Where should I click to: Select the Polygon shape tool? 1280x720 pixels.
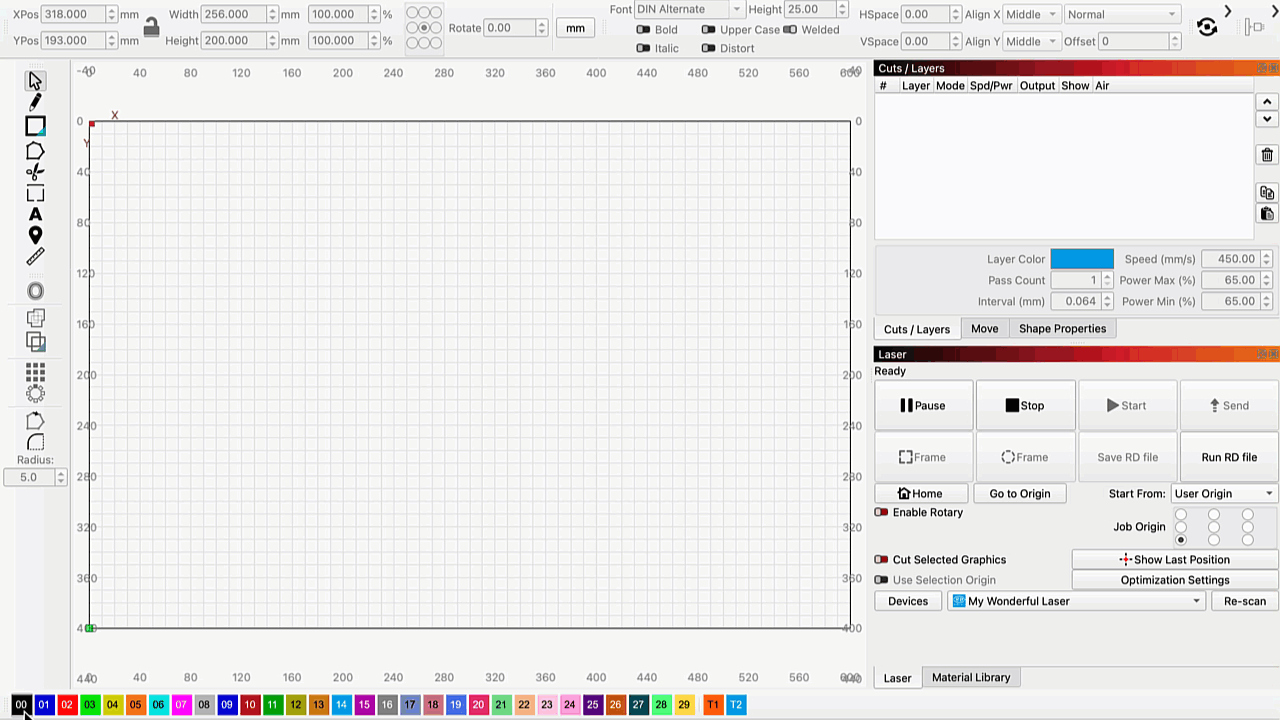pyautogui.click(x=35, y=150)
